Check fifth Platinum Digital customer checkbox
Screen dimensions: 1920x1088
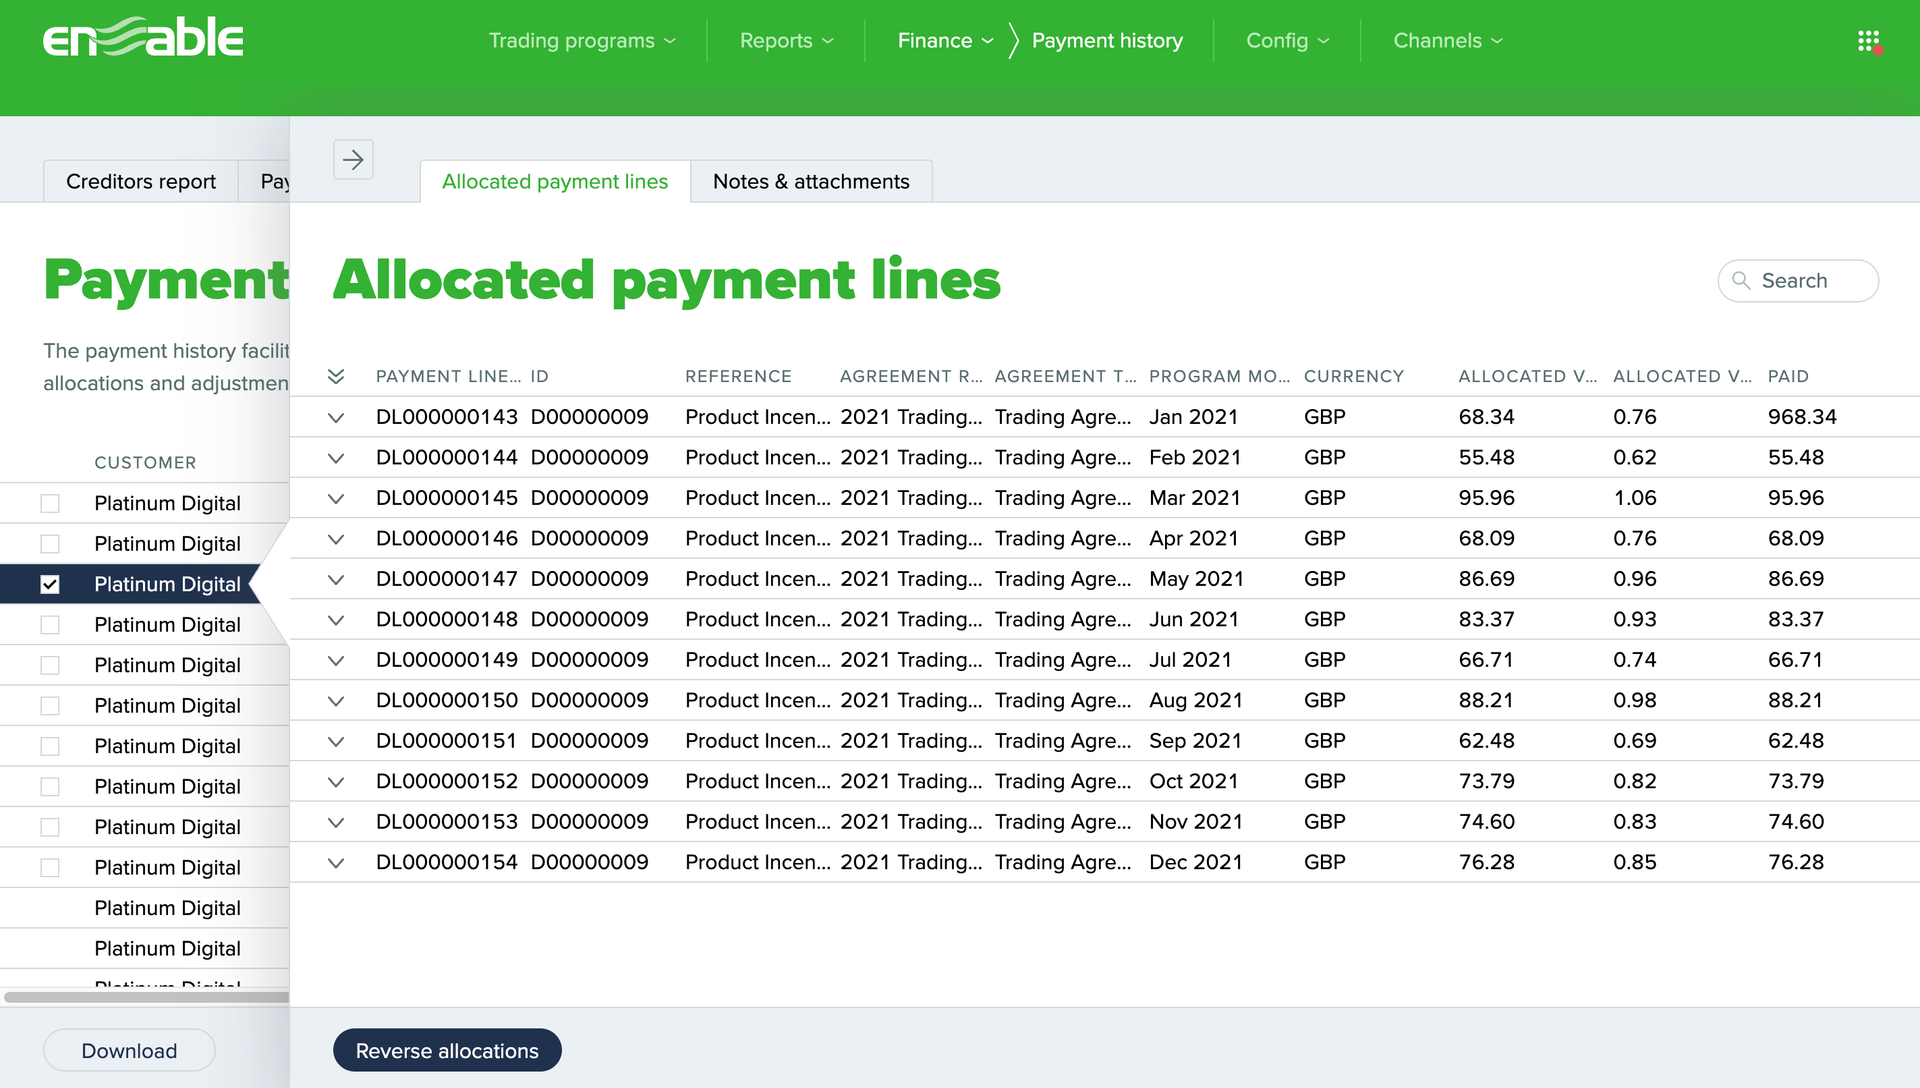pyautogui.click(x=50, y=666)
